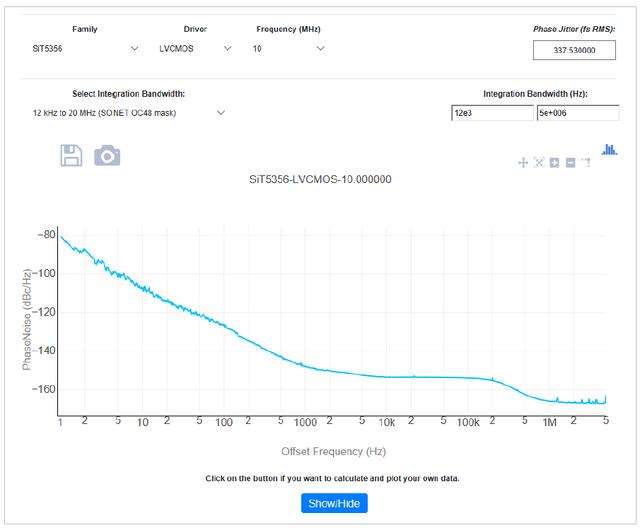This screenshot has height=530, width=640.
Task: Open the Driver dropdown showing LVCMOS
Action: pos(195,48)
